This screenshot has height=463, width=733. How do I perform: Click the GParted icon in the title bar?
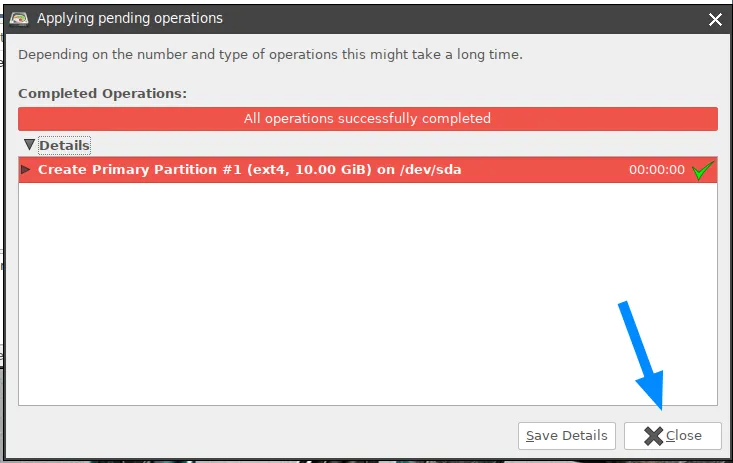coord(19,19)
